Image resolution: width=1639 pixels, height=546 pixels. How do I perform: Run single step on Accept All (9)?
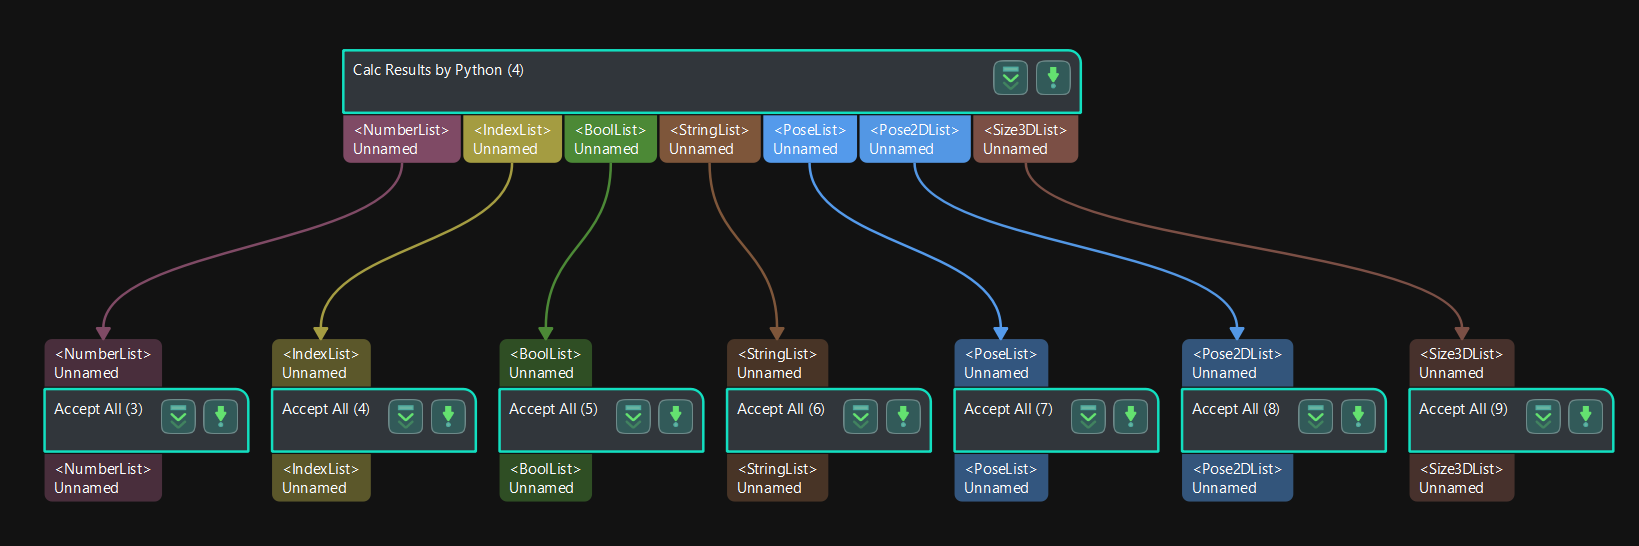[x=1585, y=416]
